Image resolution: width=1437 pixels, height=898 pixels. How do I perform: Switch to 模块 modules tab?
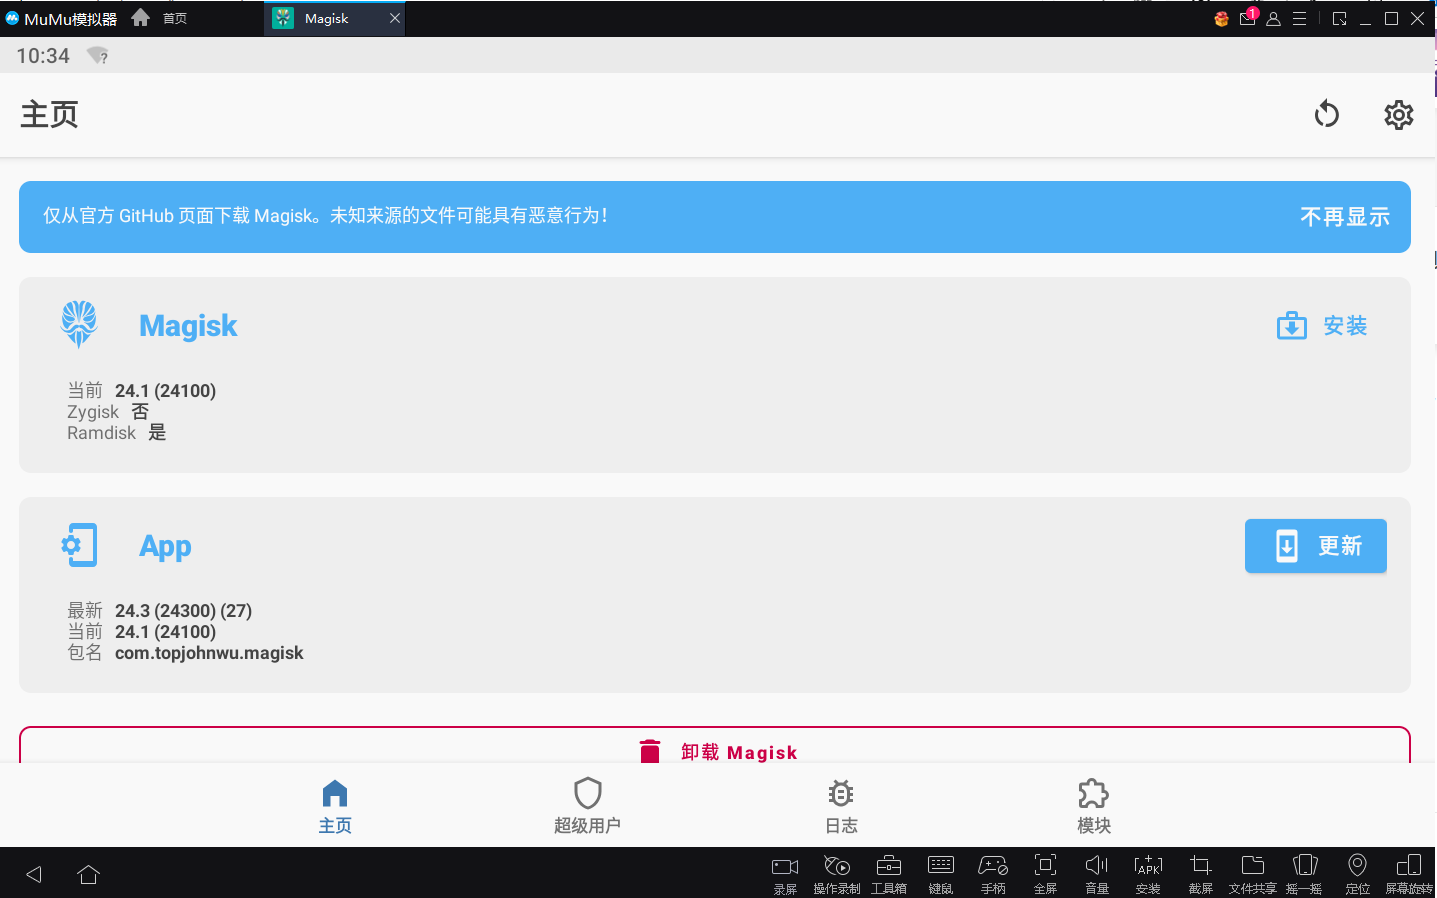pos(1094,806)
